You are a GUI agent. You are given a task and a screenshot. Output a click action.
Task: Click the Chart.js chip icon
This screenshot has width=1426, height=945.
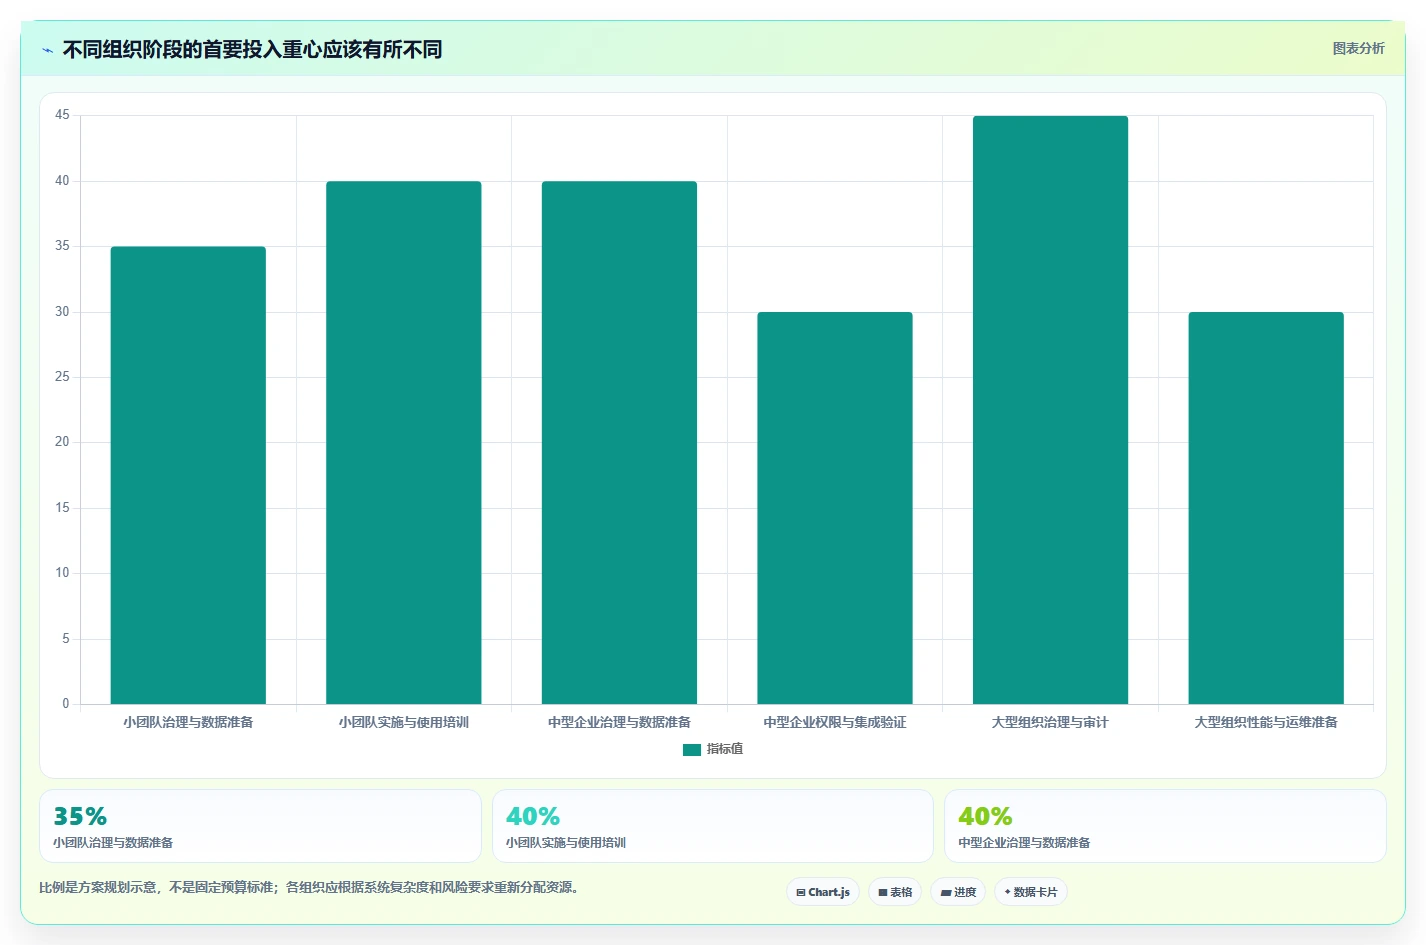tap(801, 892)
